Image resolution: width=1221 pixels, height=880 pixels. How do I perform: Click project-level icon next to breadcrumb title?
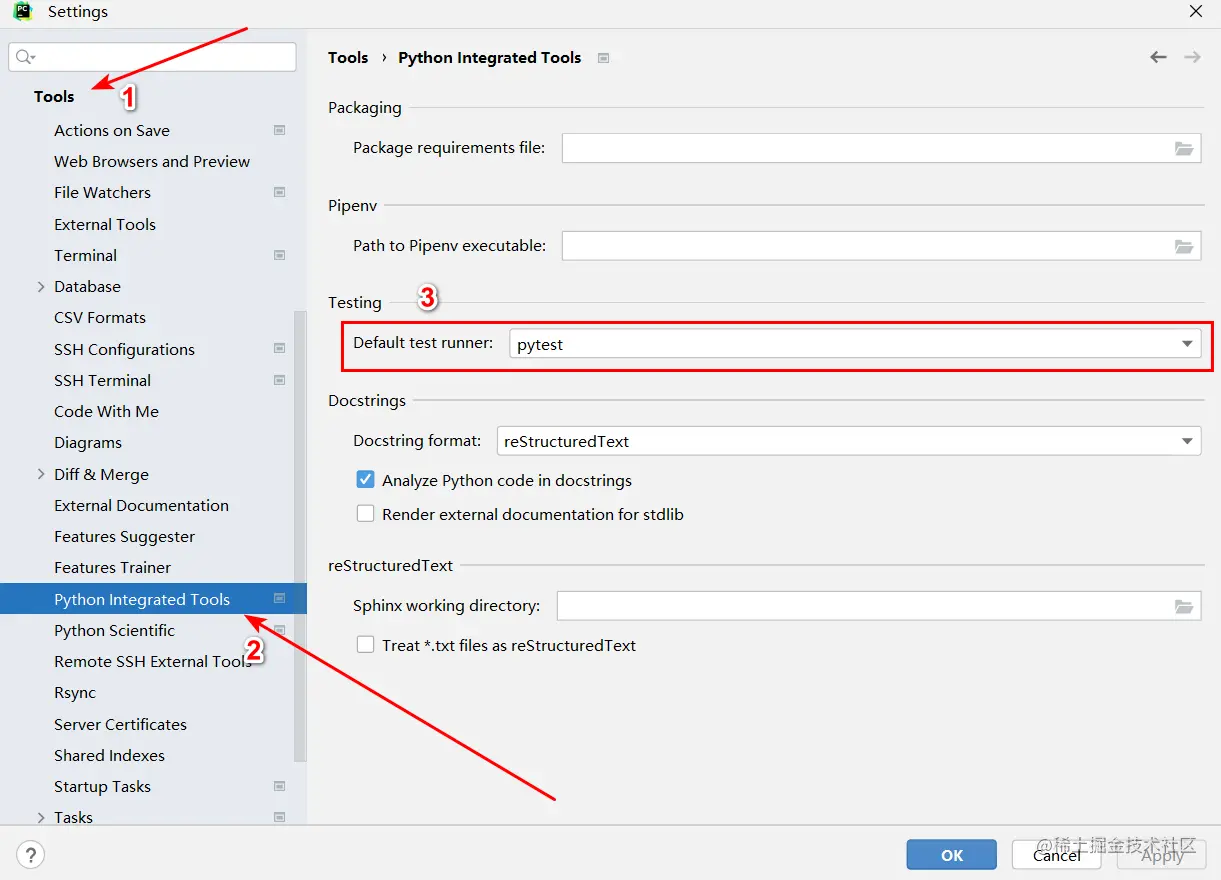(x=603, y=58)
